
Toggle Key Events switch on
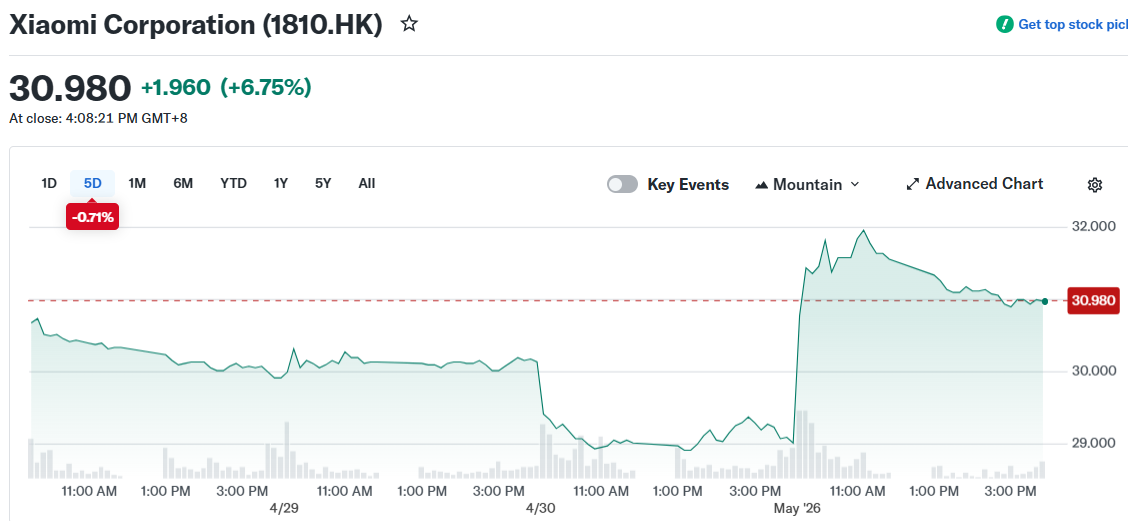point(622,184)
